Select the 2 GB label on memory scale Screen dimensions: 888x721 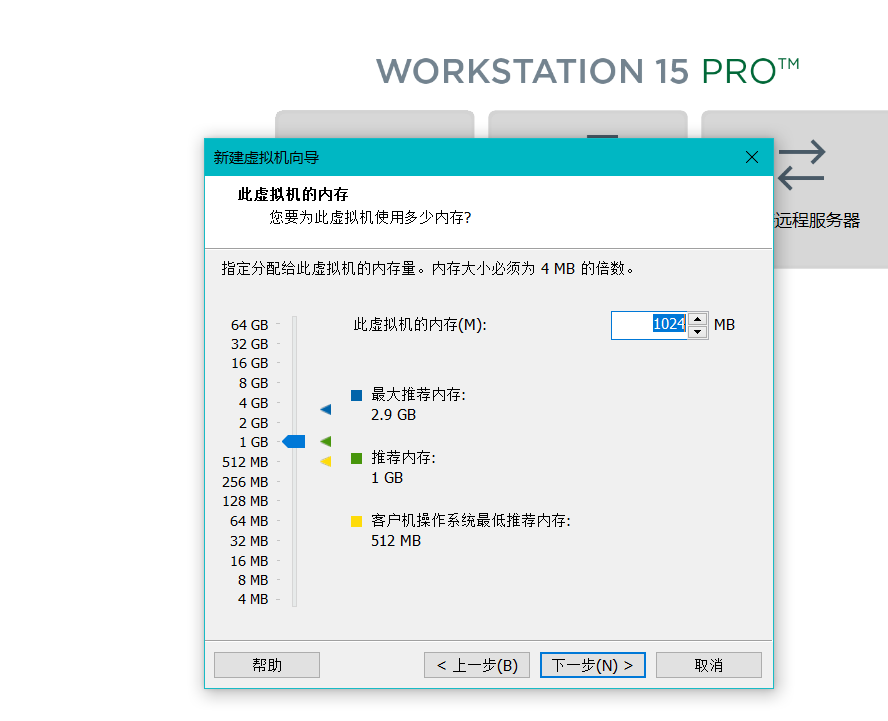(253, 423)
